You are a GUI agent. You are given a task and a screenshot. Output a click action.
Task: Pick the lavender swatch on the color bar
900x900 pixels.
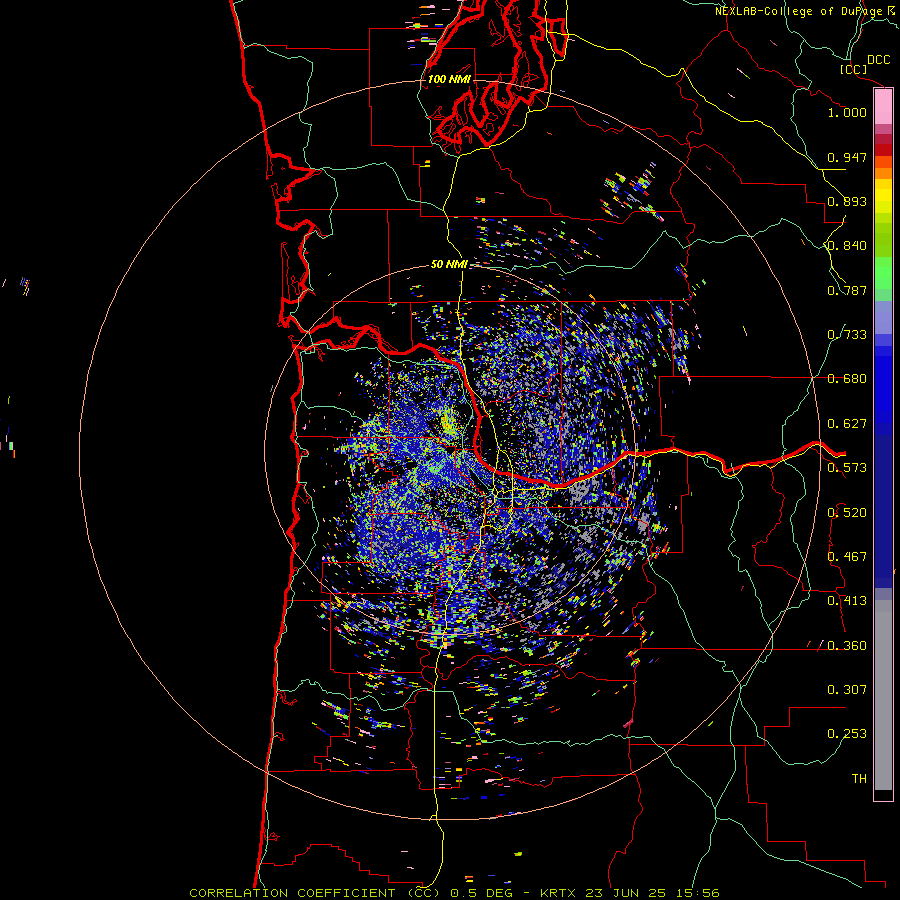(x=883, y=317)
